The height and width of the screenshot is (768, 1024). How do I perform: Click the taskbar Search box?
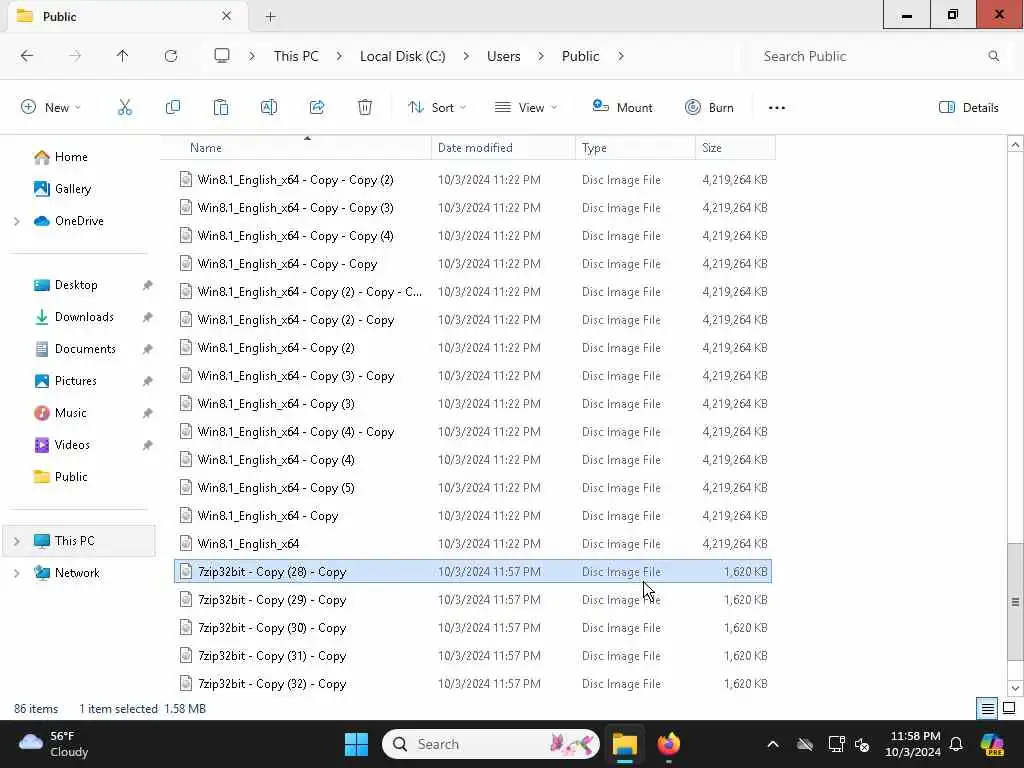(491, 744)
